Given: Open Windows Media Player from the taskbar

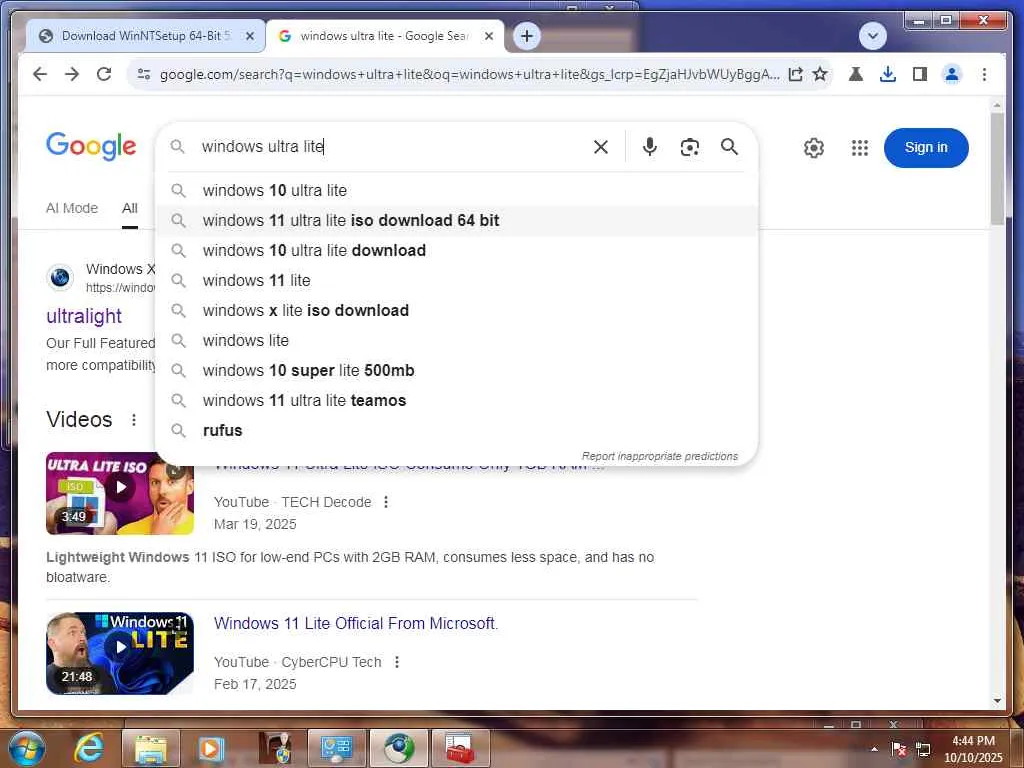Looking at the screenshot, I should (x=211, y=748).
